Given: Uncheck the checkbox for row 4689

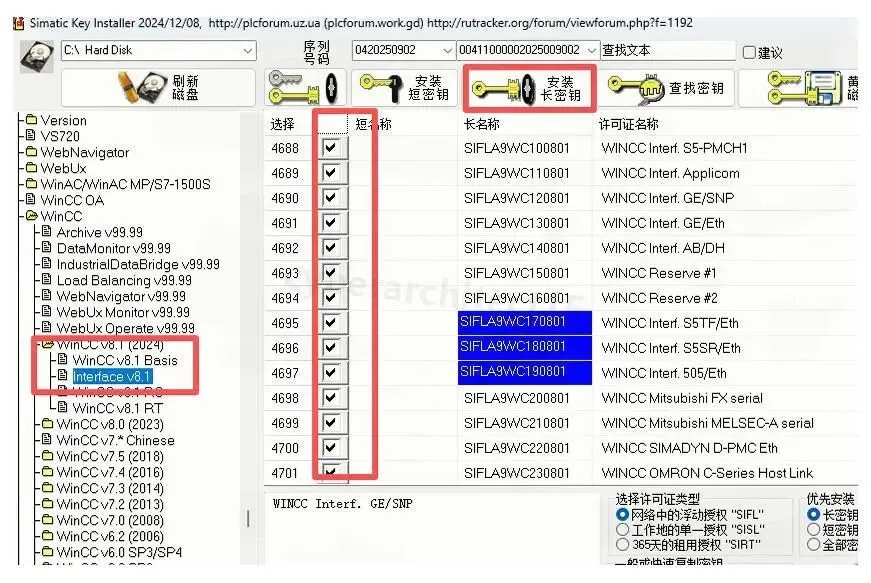Looking at the screenshot, I should tap(332, 173).
